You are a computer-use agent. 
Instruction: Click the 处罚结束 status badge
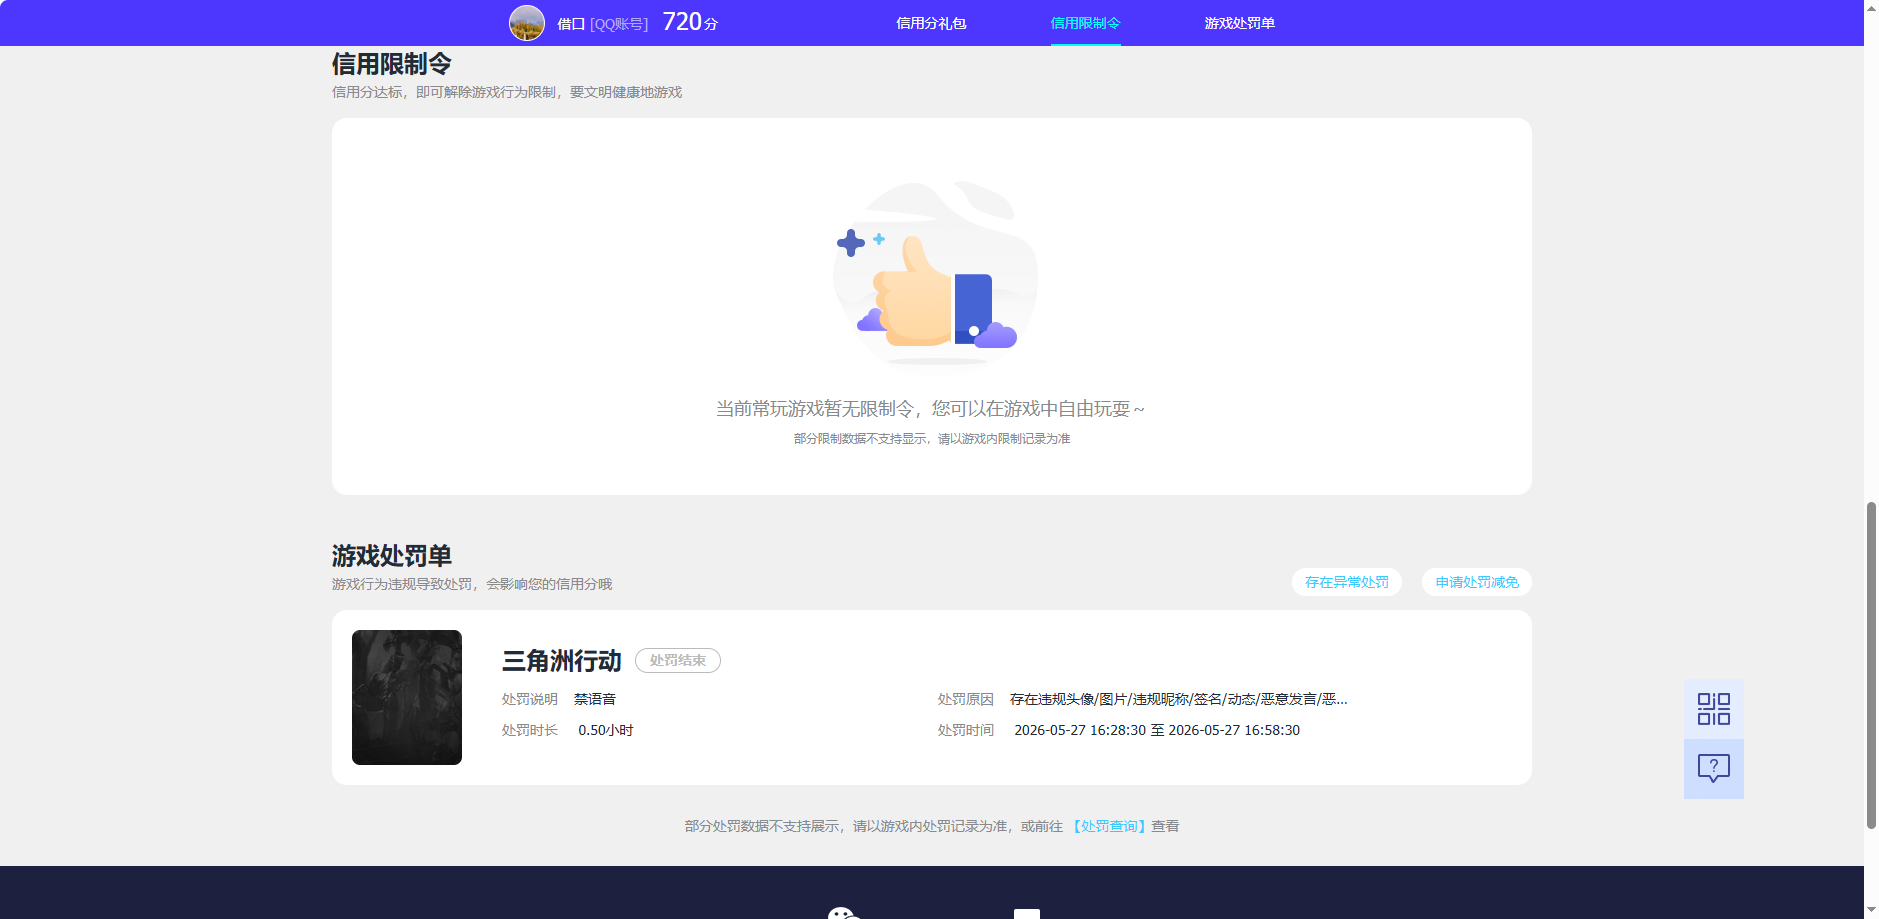(678, 661)
